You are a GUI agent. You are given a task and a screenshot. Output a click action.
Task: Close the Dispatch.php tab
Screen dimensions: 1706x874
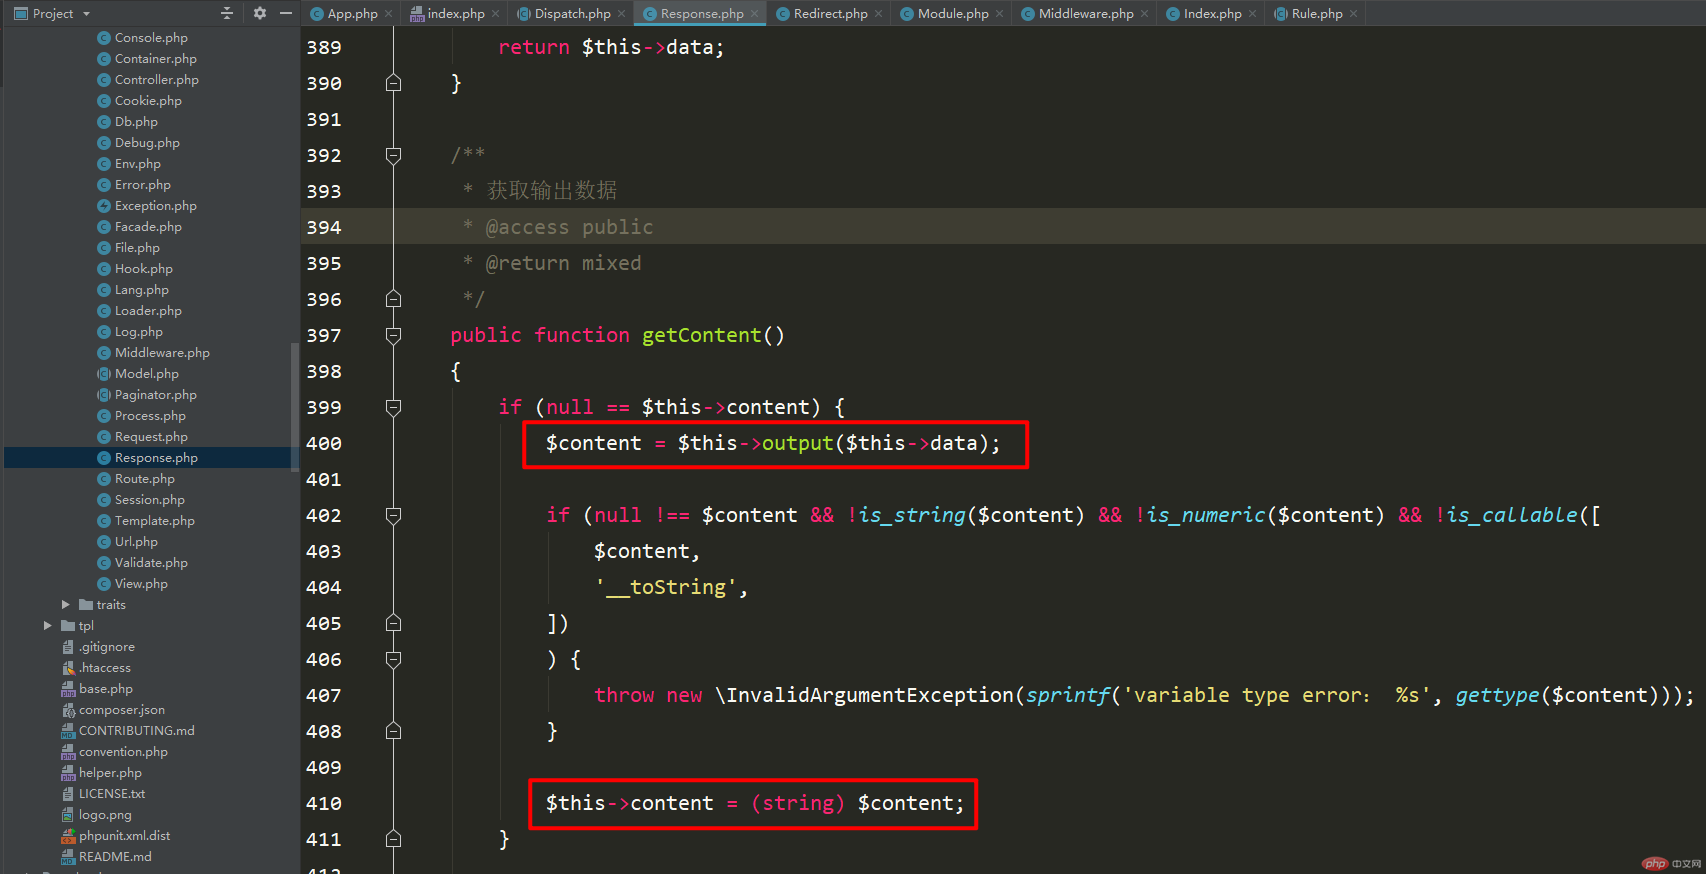pyautogui.click(x=622, y=14)
